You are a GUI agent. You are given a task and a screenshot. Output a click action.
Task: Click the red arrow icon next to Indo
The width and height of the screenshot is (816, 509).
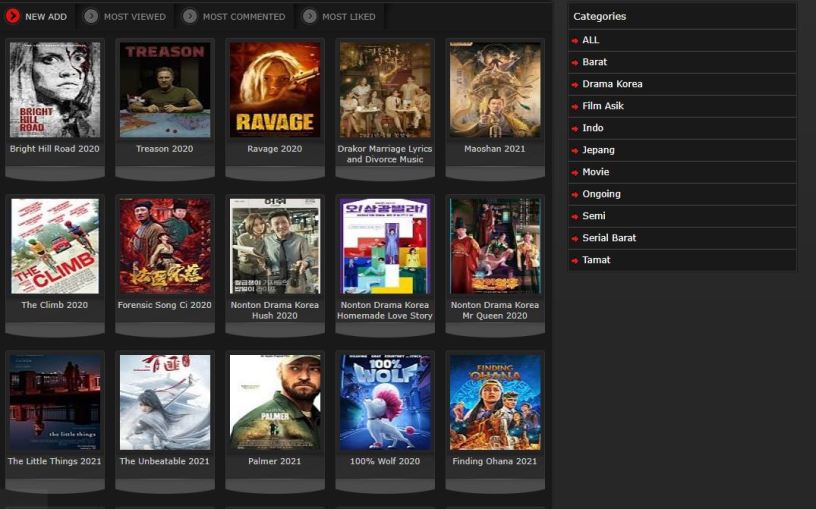point(575,129)
